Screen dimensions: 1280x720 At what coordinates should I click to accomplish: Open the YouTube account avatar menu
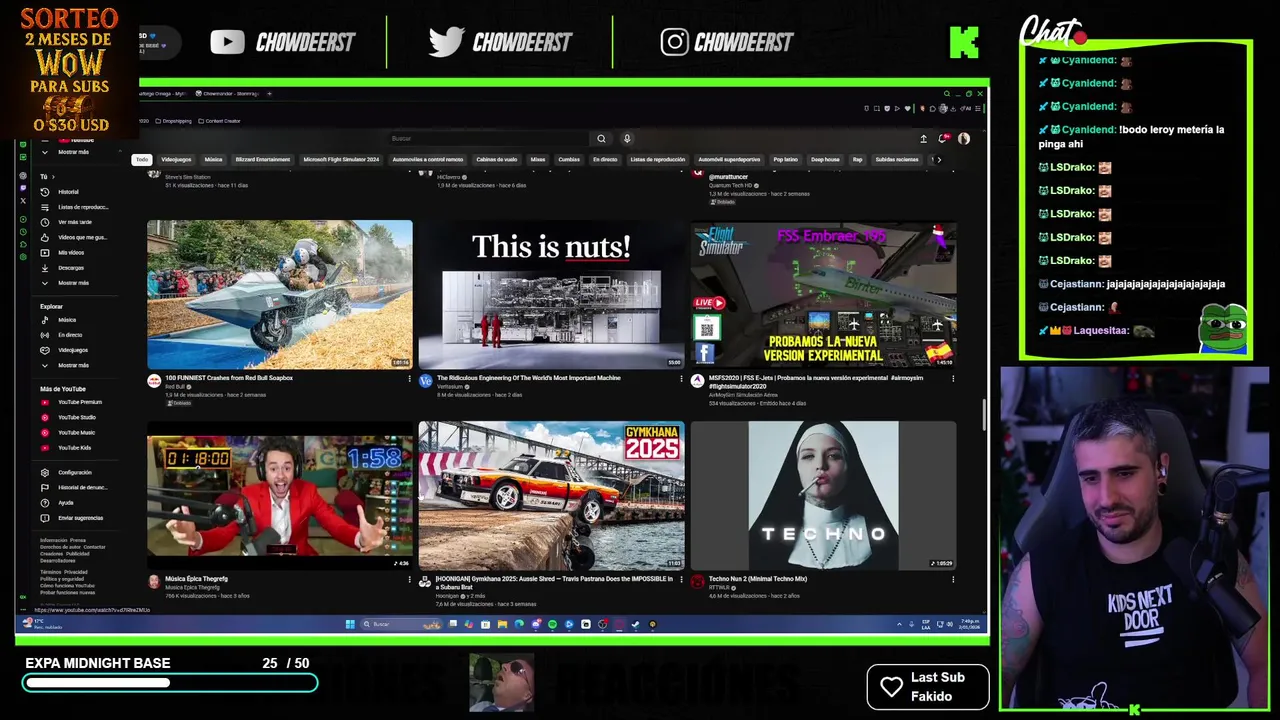pos(964,139)
